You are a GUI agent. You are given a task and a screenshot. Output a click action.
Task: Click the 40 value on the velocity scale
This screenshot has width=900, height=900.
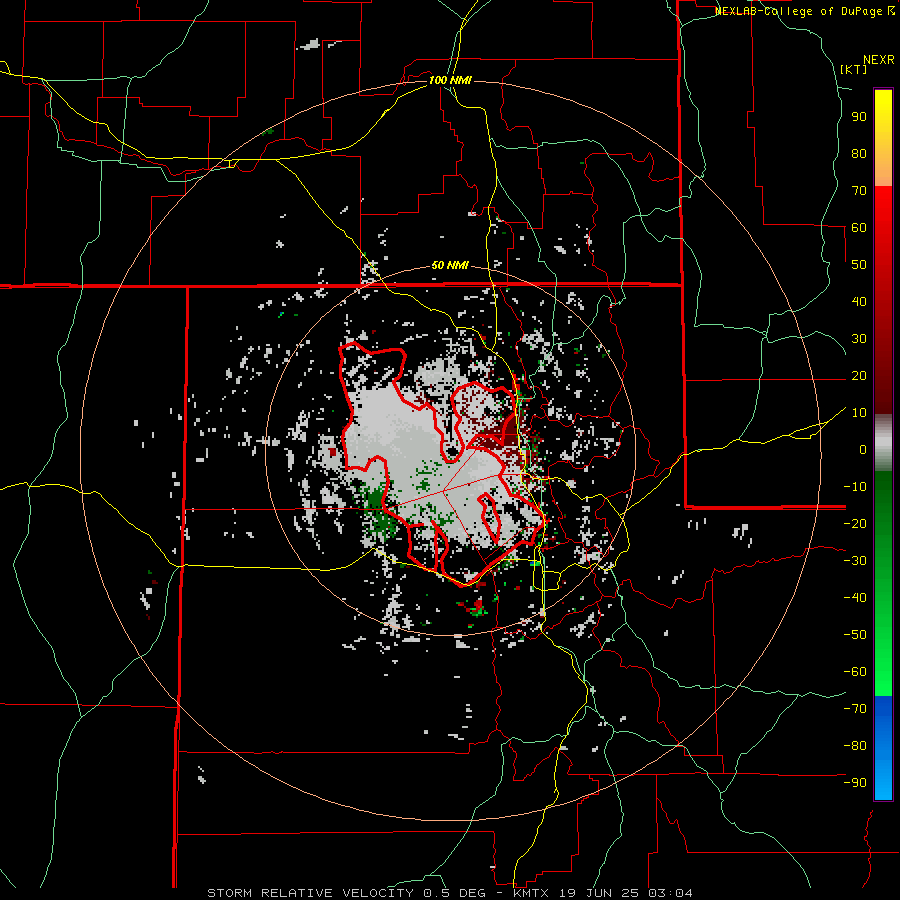coord(859,301)
